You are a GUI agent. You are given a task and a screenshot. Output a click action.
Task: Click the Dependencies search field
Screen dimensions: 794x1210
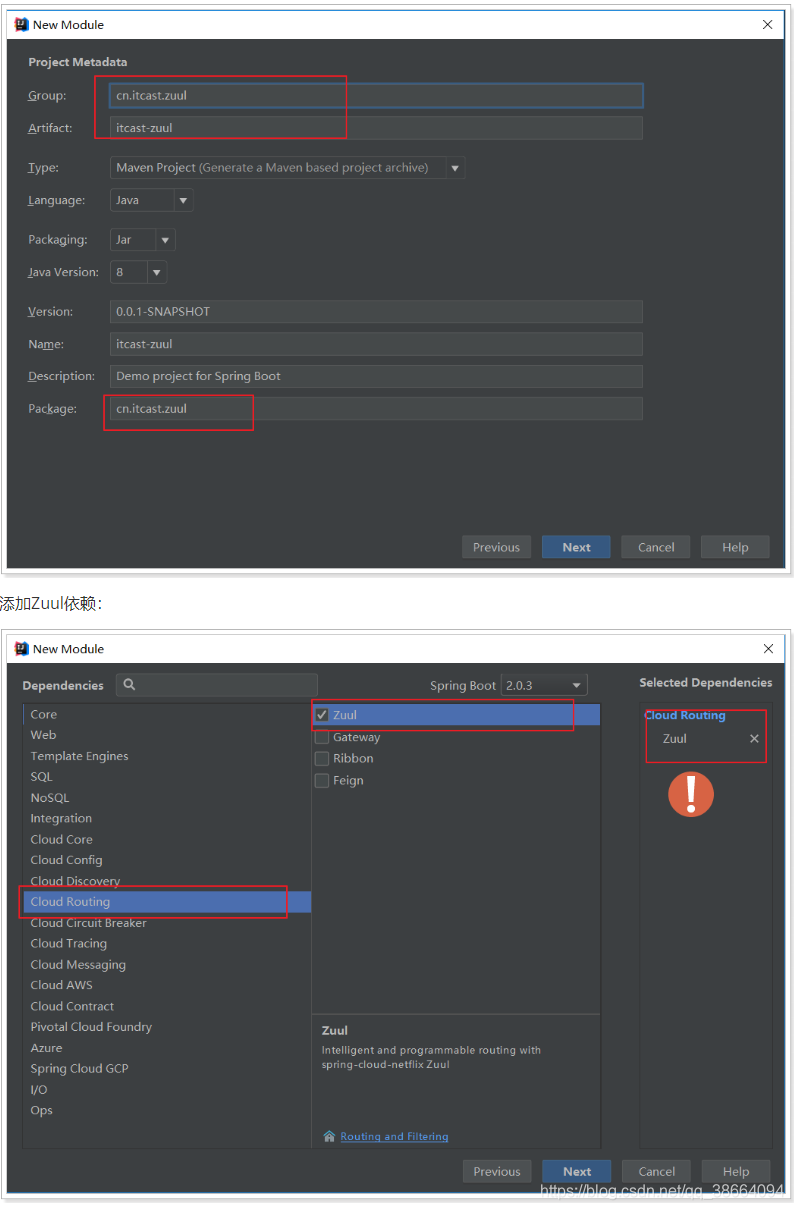pos(217,685)
